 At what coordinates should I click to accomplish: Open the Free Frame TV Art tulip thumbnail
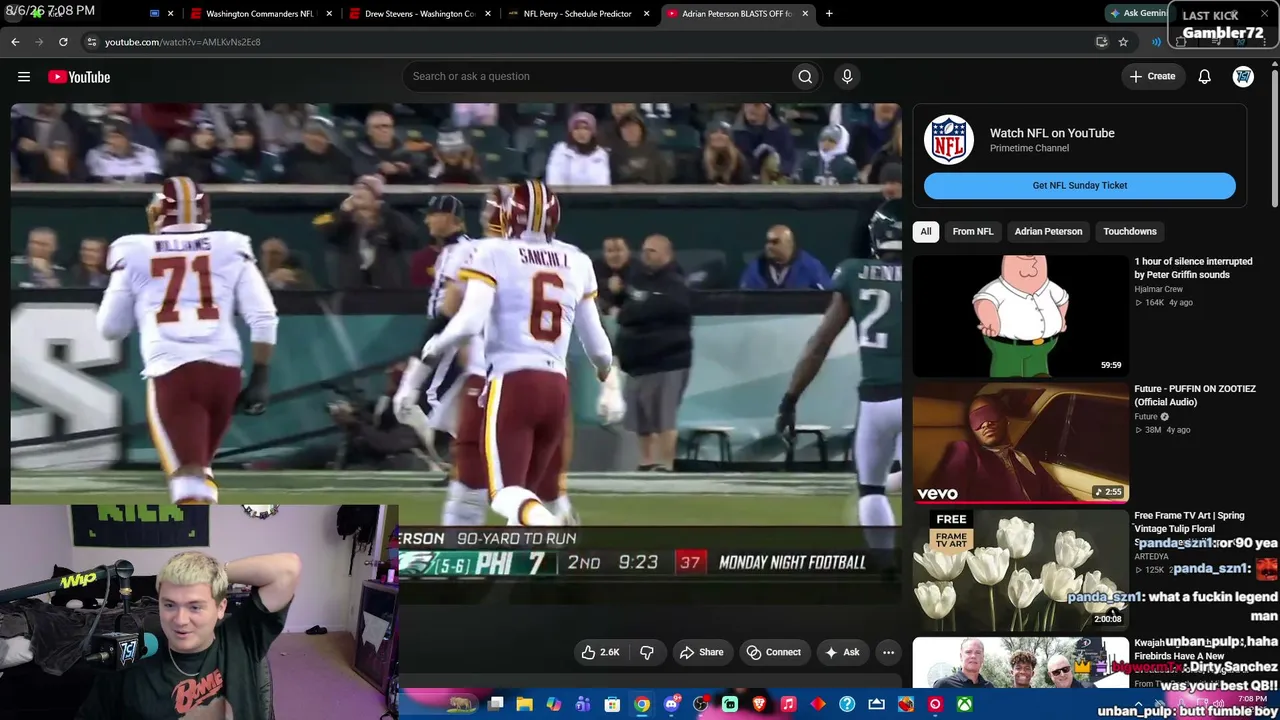(x=1020, y=568)
